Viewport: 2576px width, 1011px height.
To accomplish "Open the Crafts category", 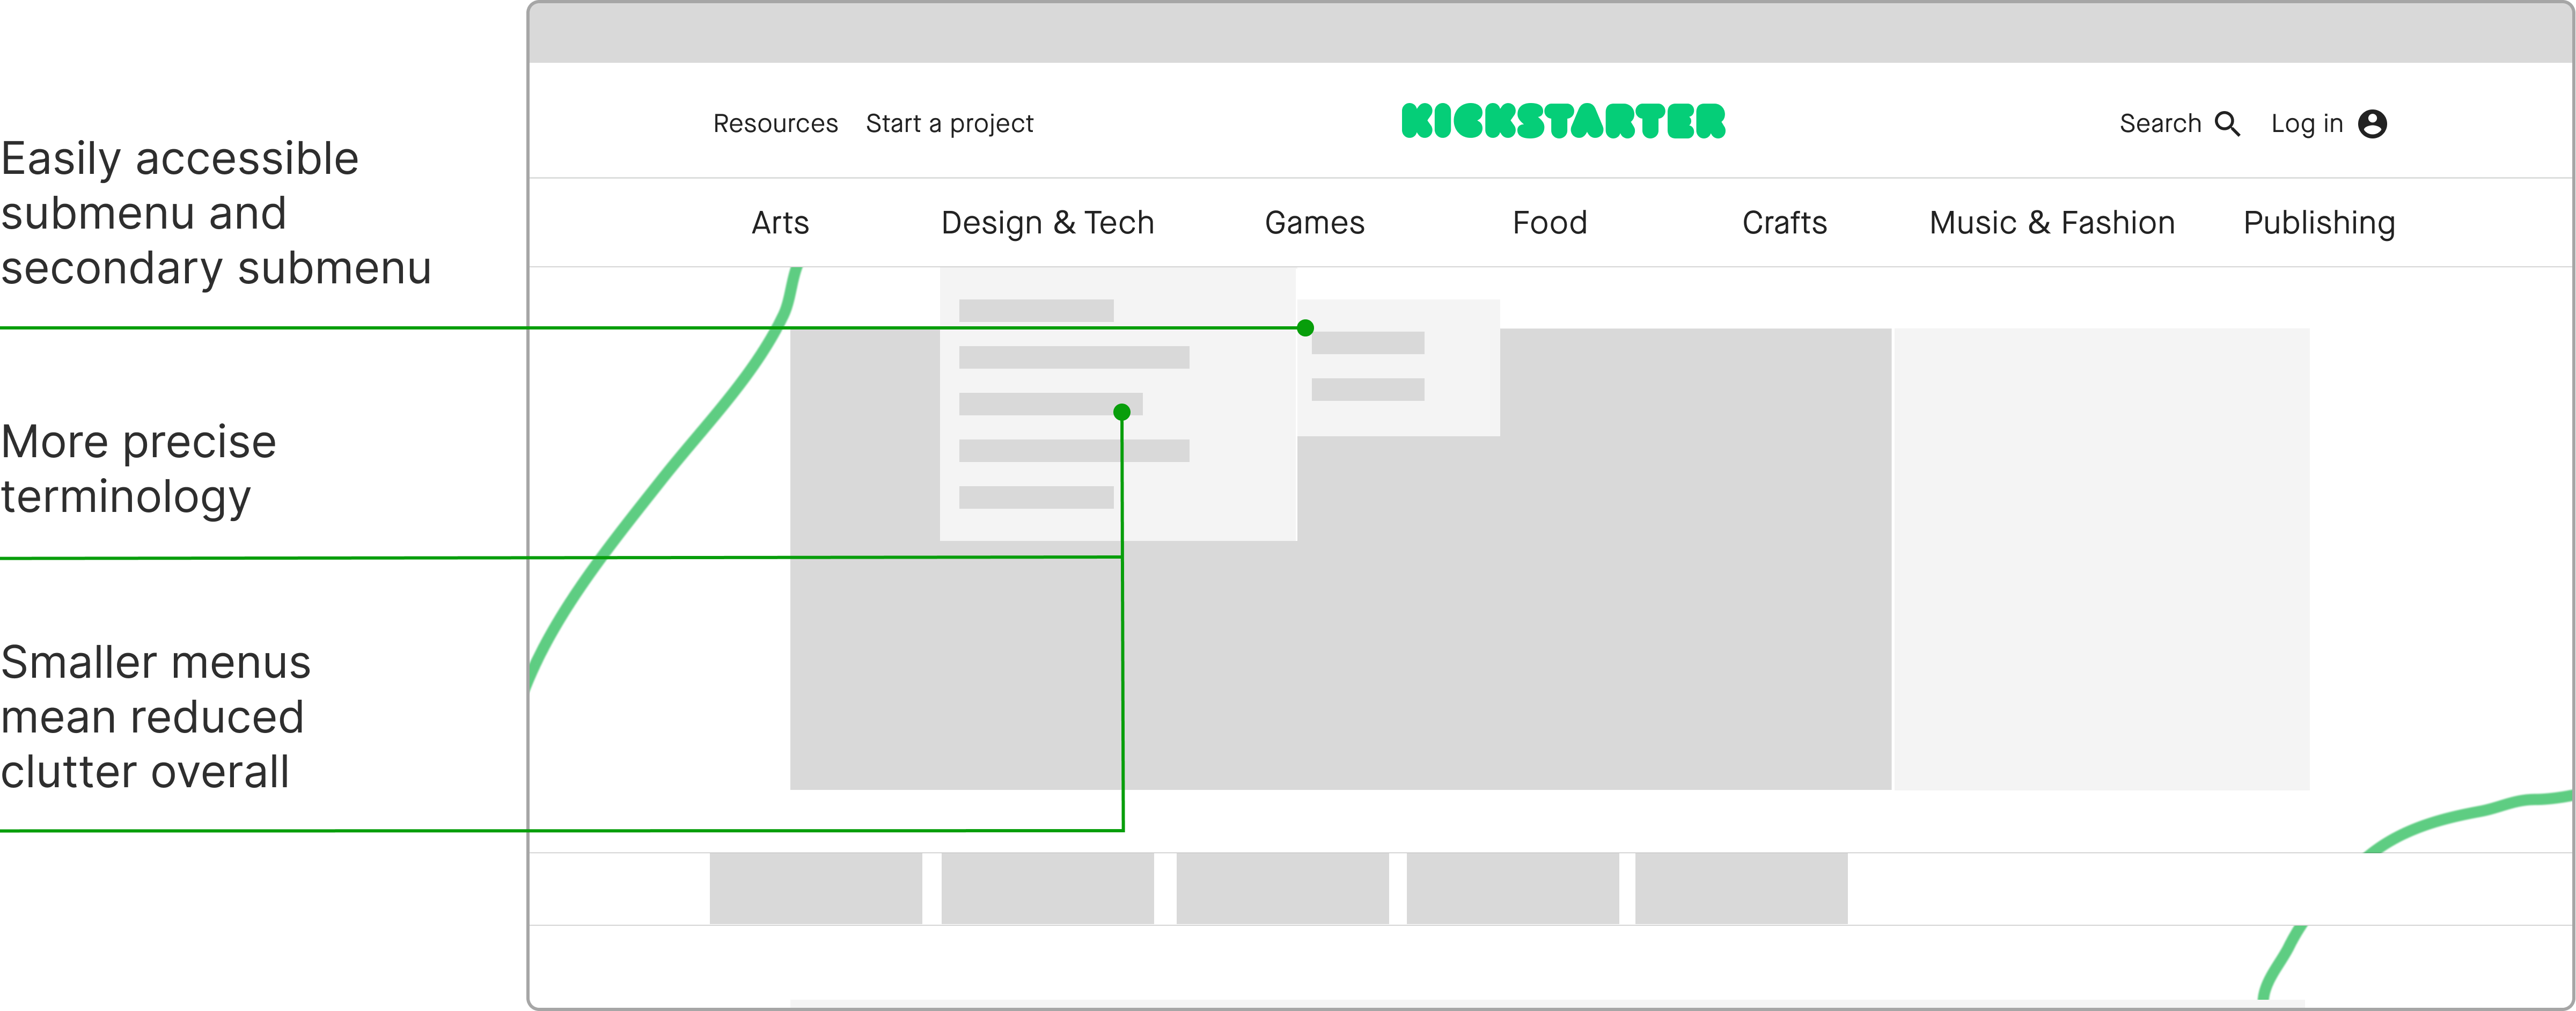I will 1784,222.
